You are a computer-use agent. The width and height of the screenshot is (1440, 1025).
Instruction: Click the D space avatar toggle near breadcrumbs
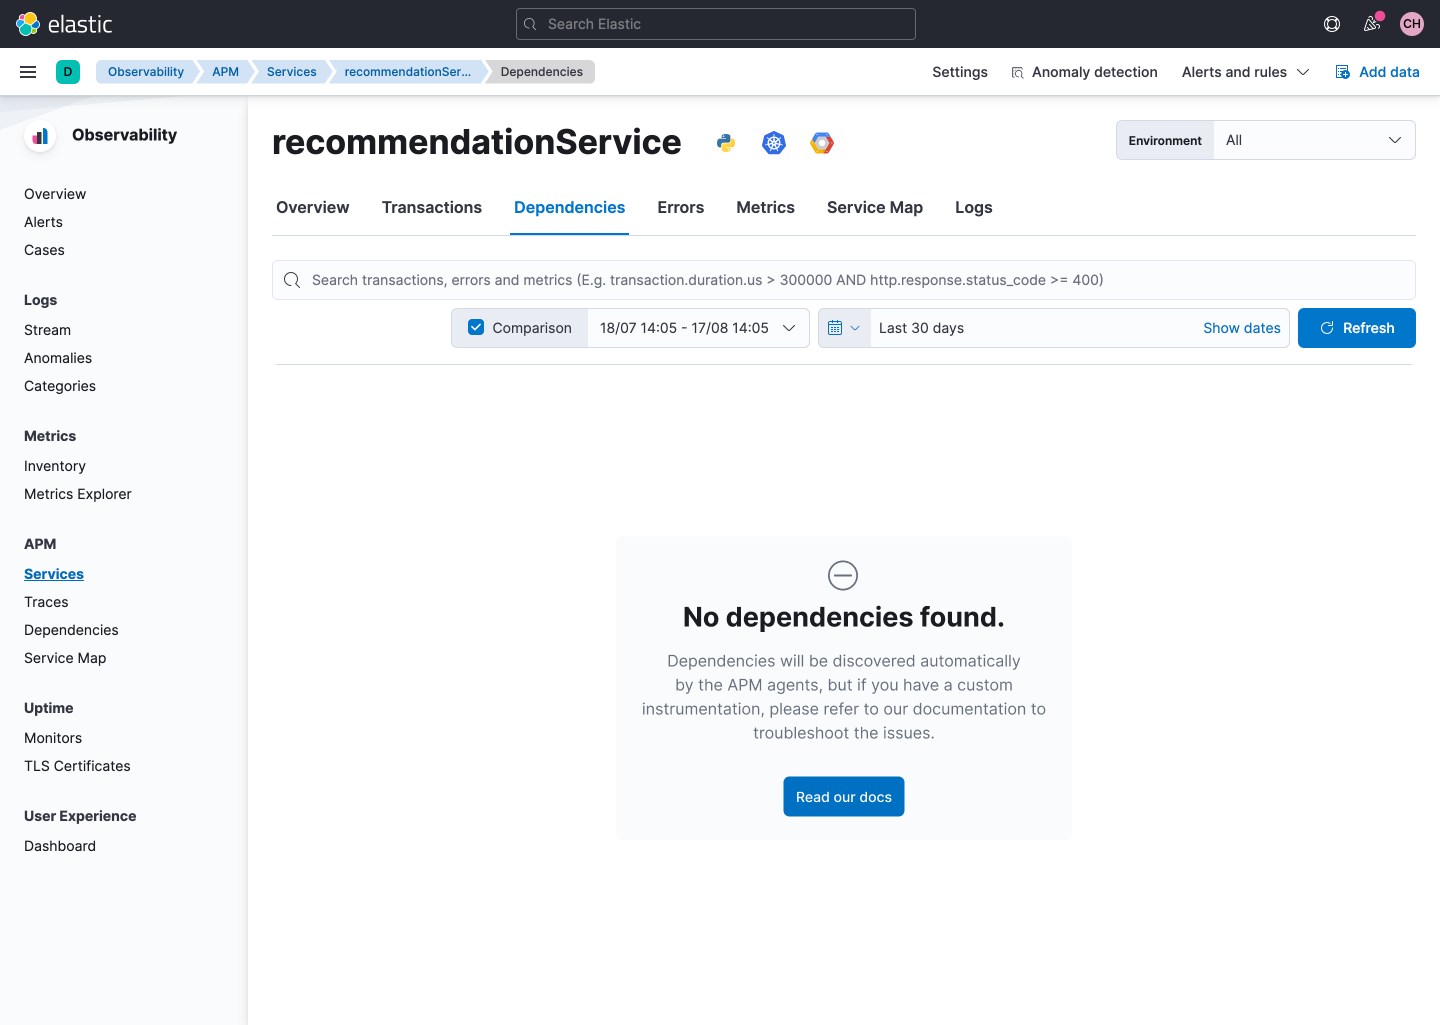[x=67, y=71]
